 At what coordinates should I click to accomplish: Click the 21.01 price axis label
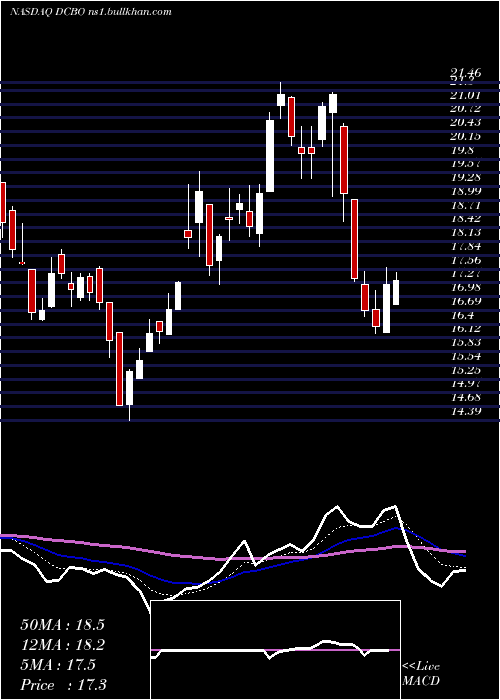(x=466, y=95)
